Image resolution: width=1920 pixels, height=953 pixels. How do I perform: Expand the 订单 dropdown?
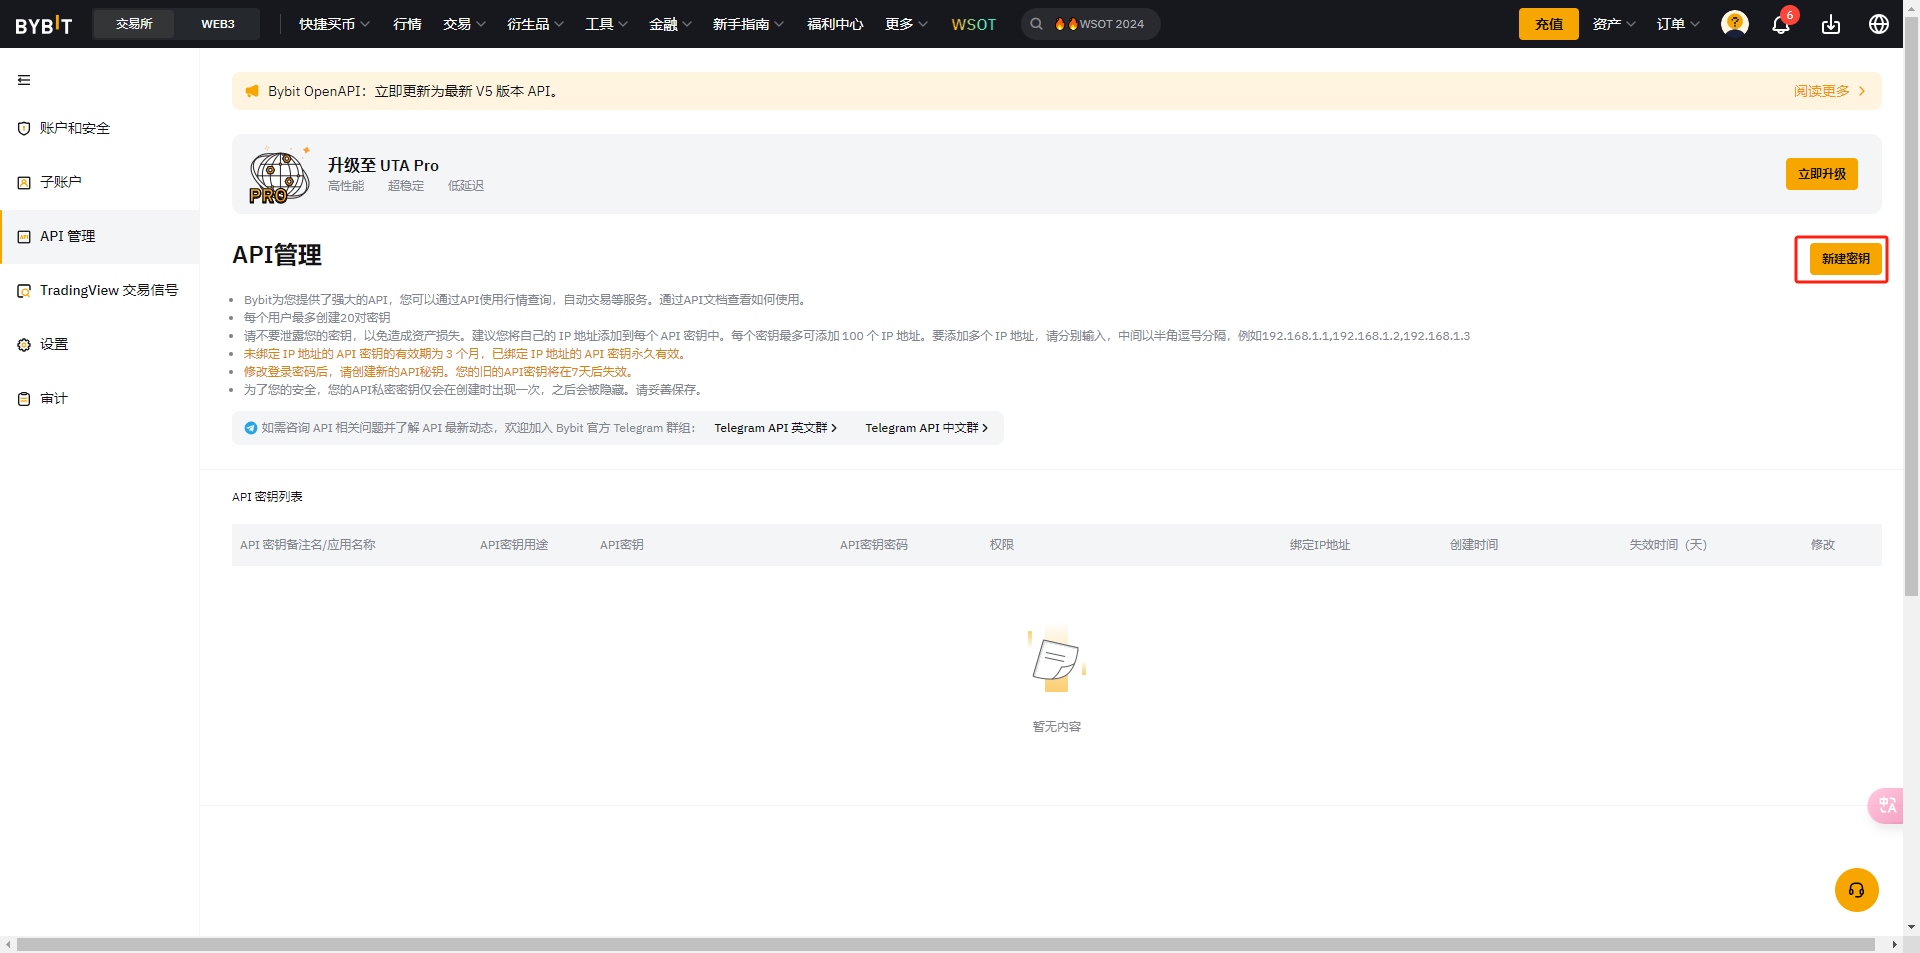click(x=1678, y=24)
